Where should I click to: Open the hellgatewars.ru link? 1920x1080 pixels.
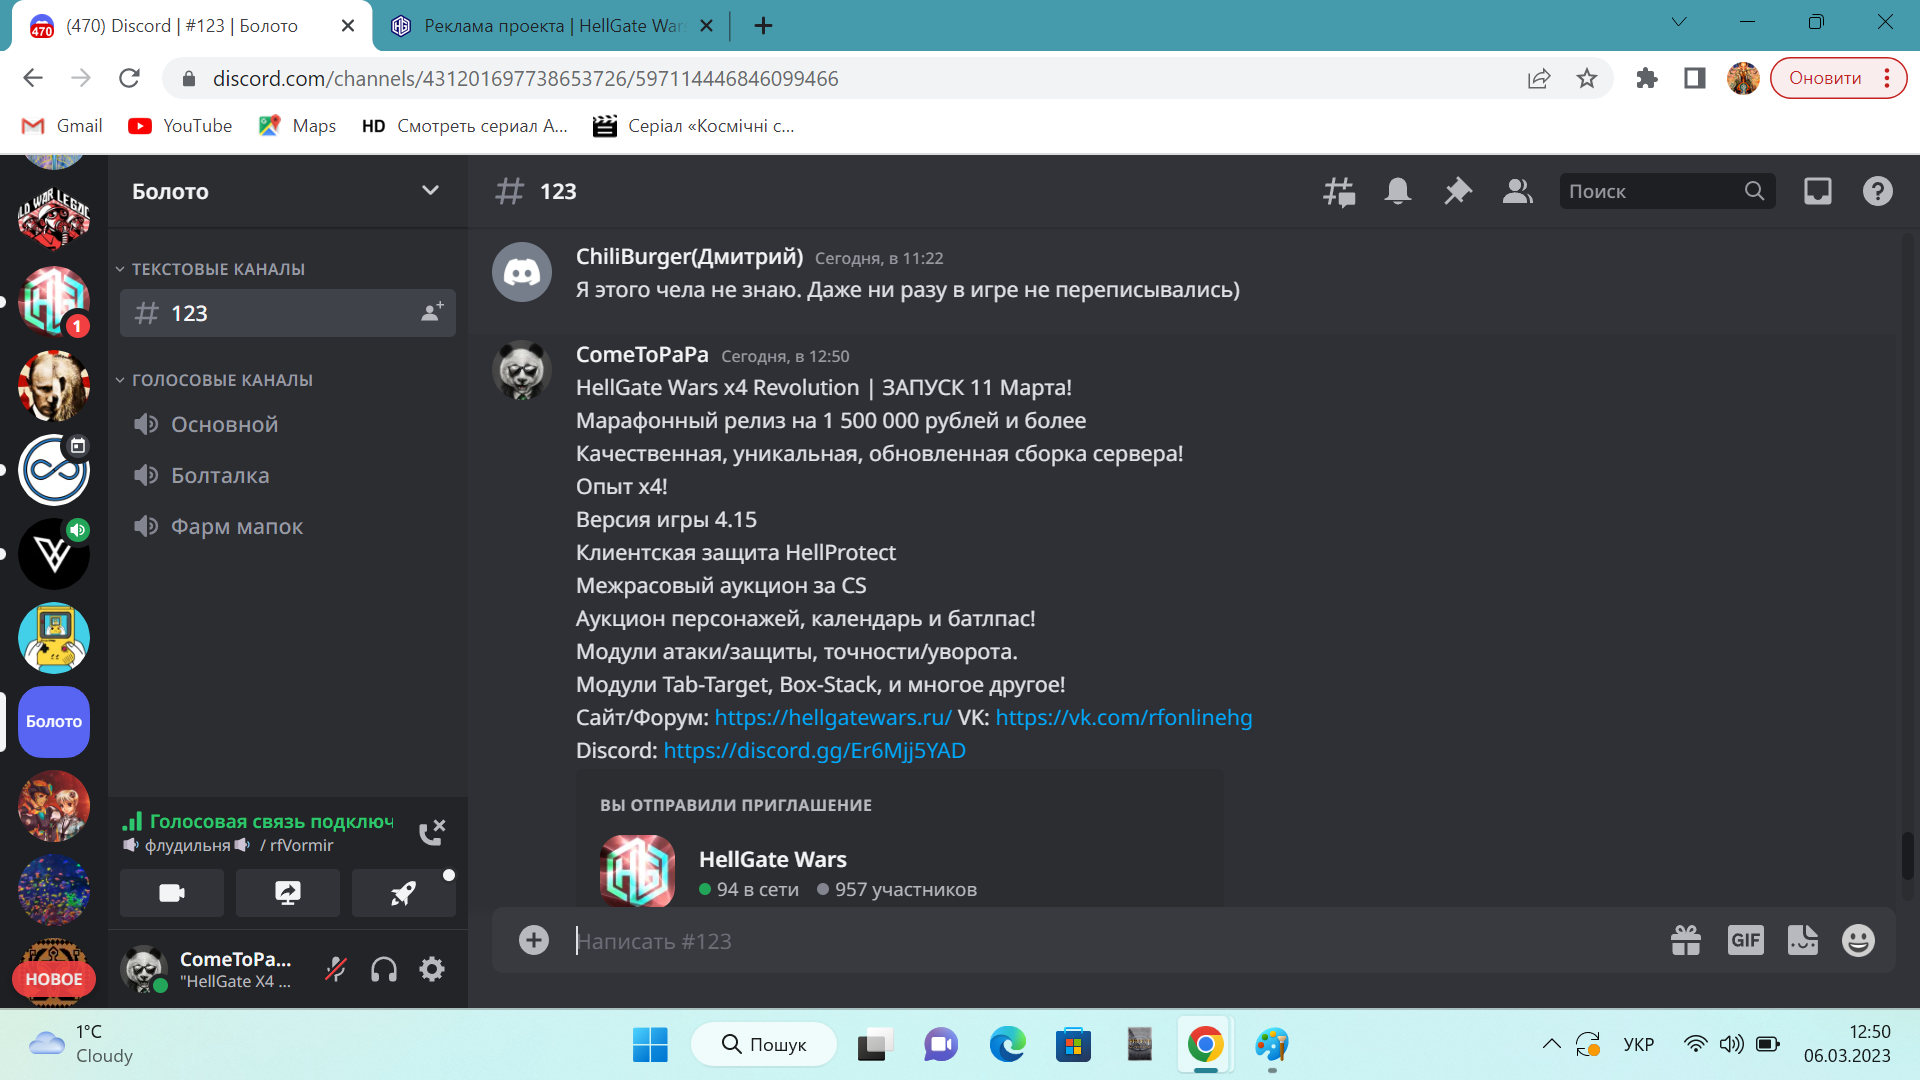point(833,717)
